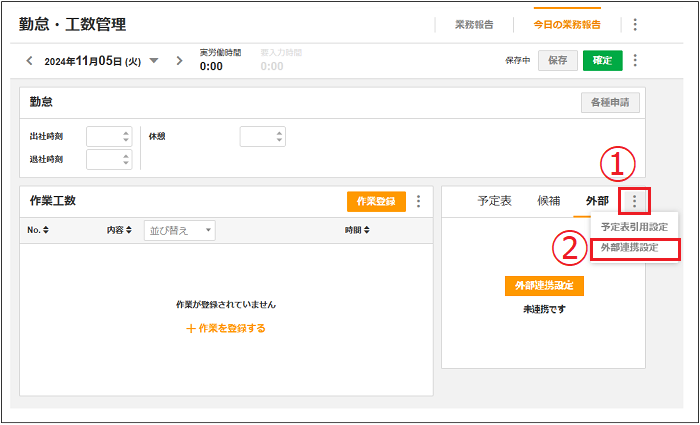This screenshot has height=425, width=700.
Task: Open date picker triangle beside 2024年11月05日
Action: [x=154, y=61]
